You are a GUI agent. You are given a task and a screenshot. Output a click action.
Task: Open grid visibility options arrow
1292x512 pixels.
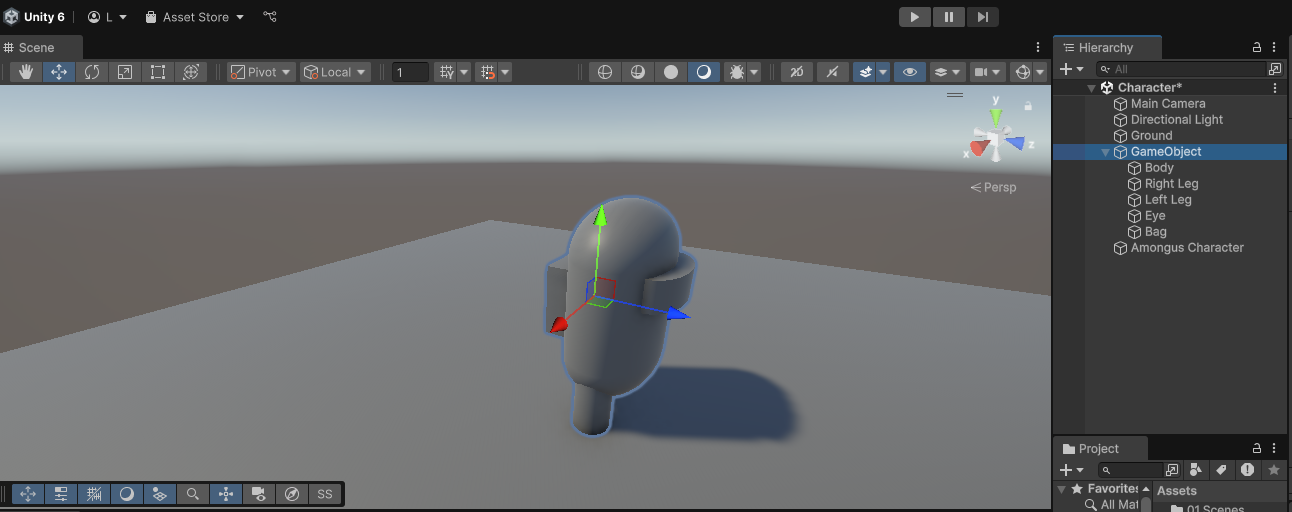pos(465,72)
